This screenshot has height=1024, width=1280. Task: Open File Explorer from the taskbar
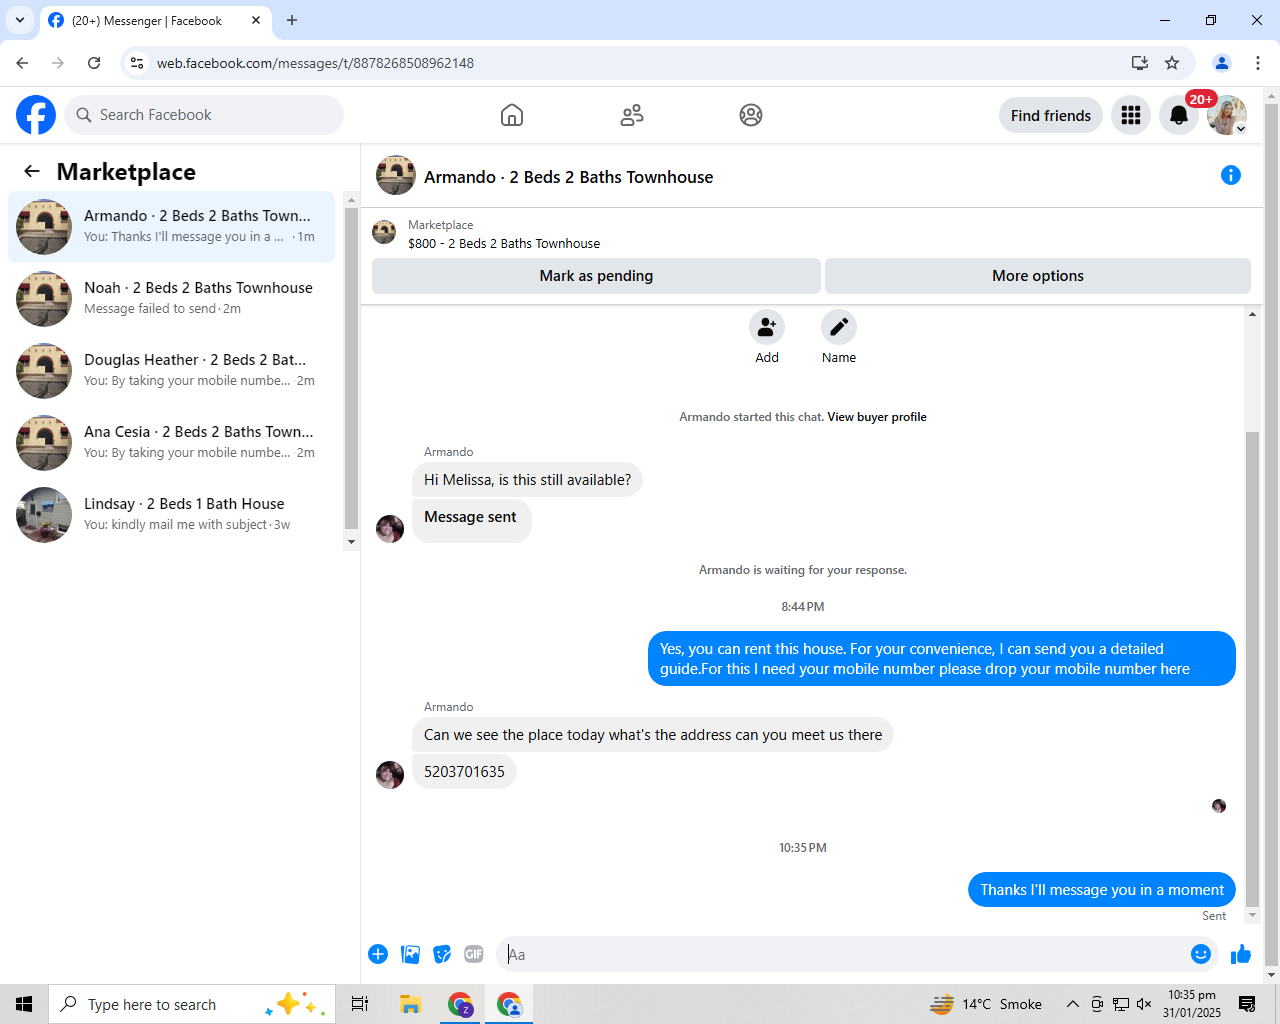[x=410, y=1004]
